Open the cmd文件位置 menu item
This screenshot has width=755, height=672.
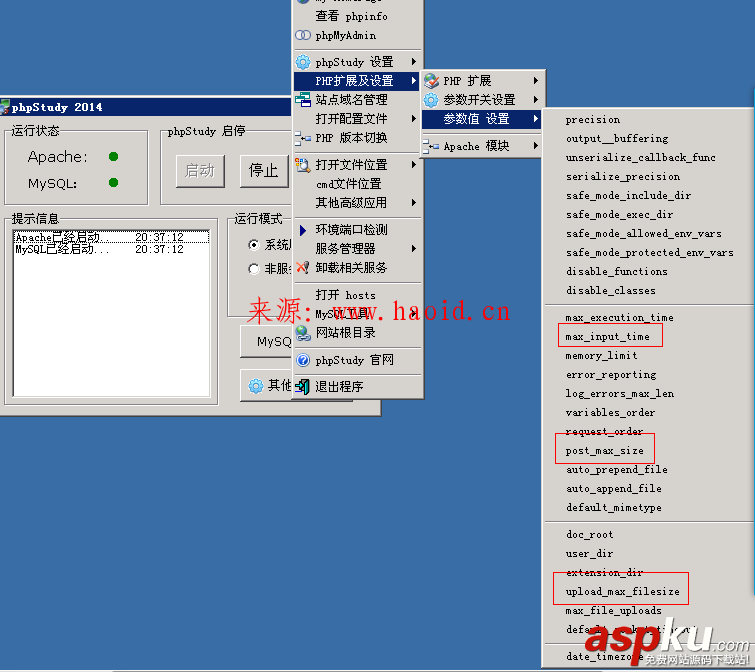(x=358, y=184)
